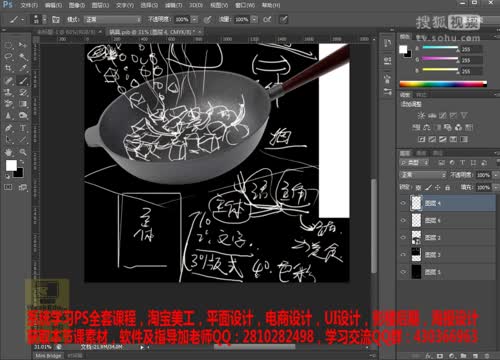500x360 pixels.
Task: Select the Hand tool
Action: (x=8, y=152)
